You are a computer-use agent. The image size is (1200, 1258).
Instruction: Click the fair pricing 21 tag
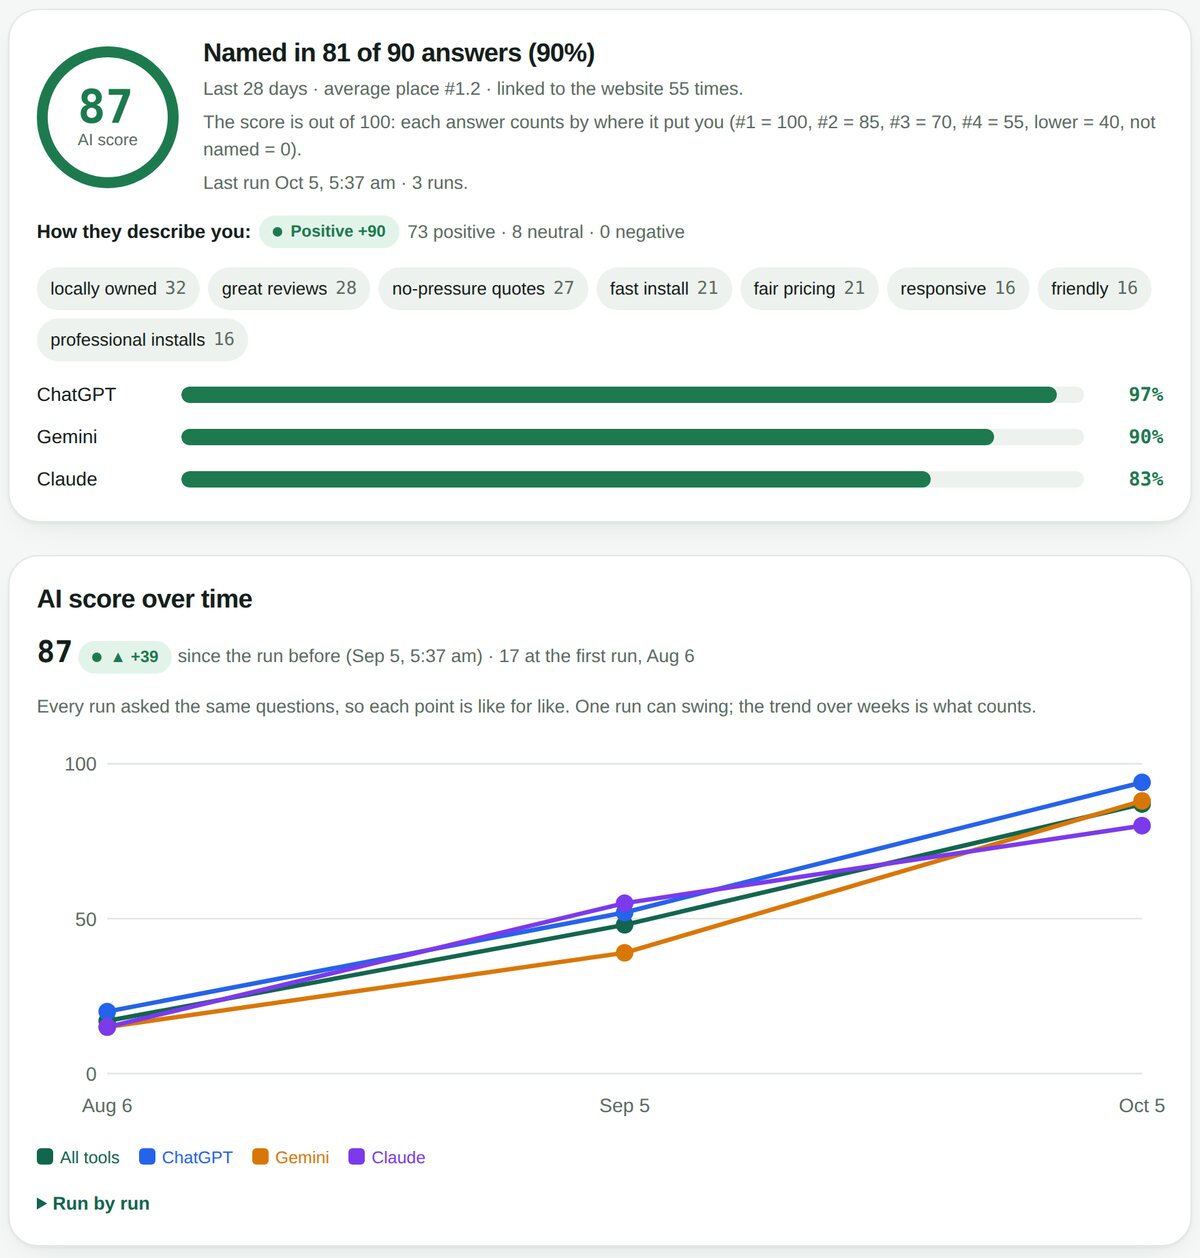click(809, 288)
